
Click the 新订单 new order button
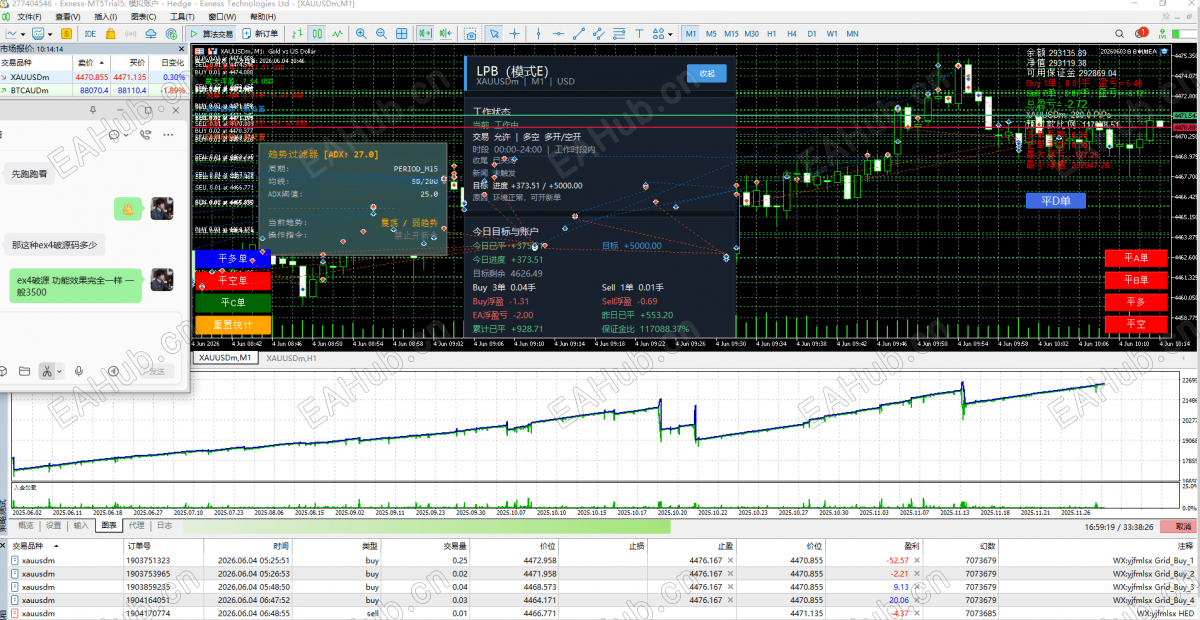coord(260,33)
